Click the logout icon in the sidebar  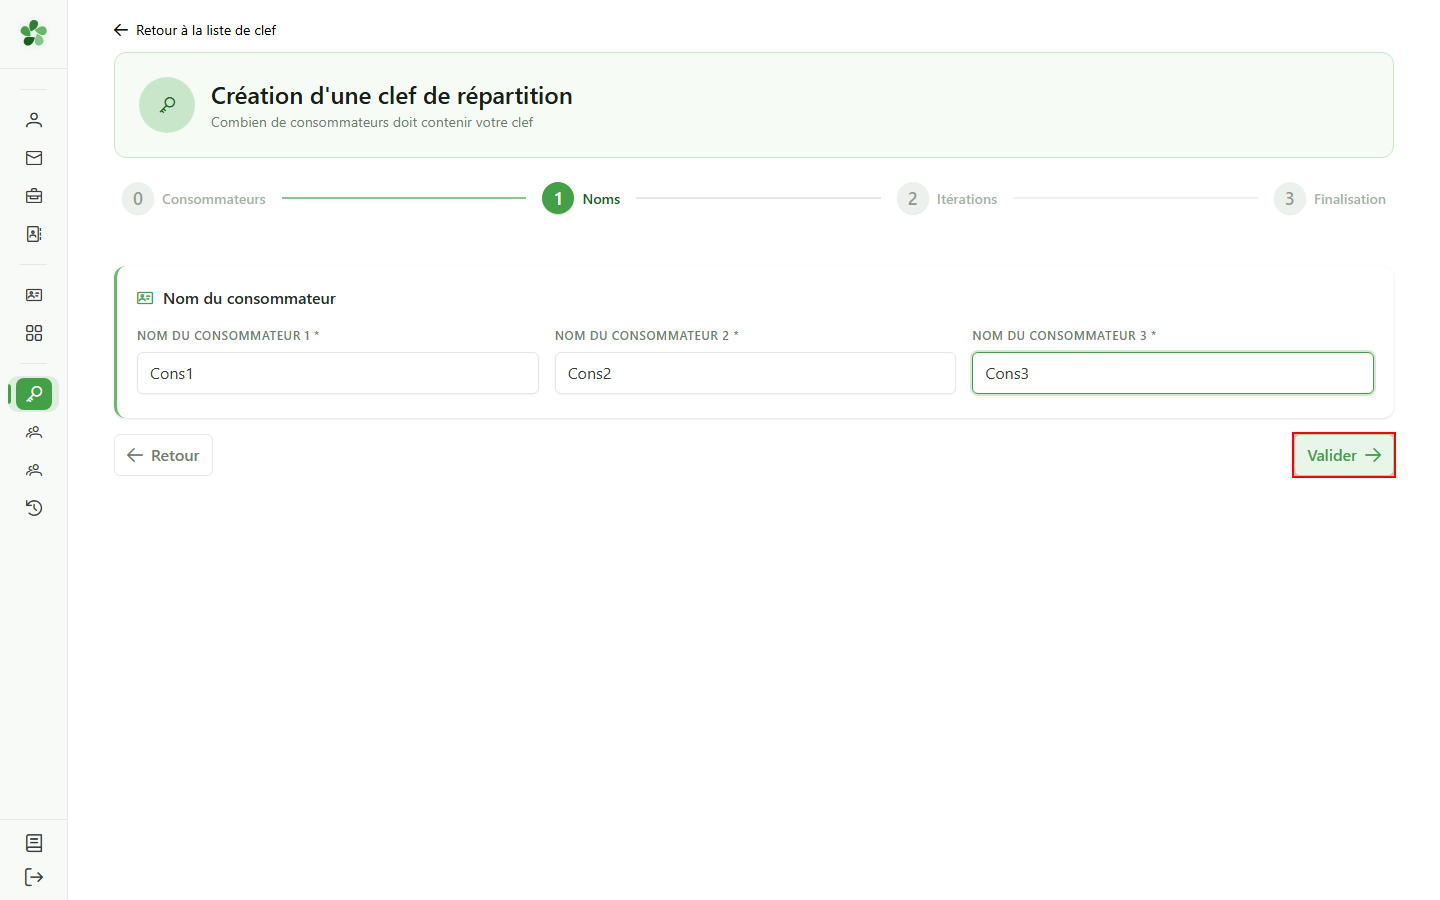(34, 877)
